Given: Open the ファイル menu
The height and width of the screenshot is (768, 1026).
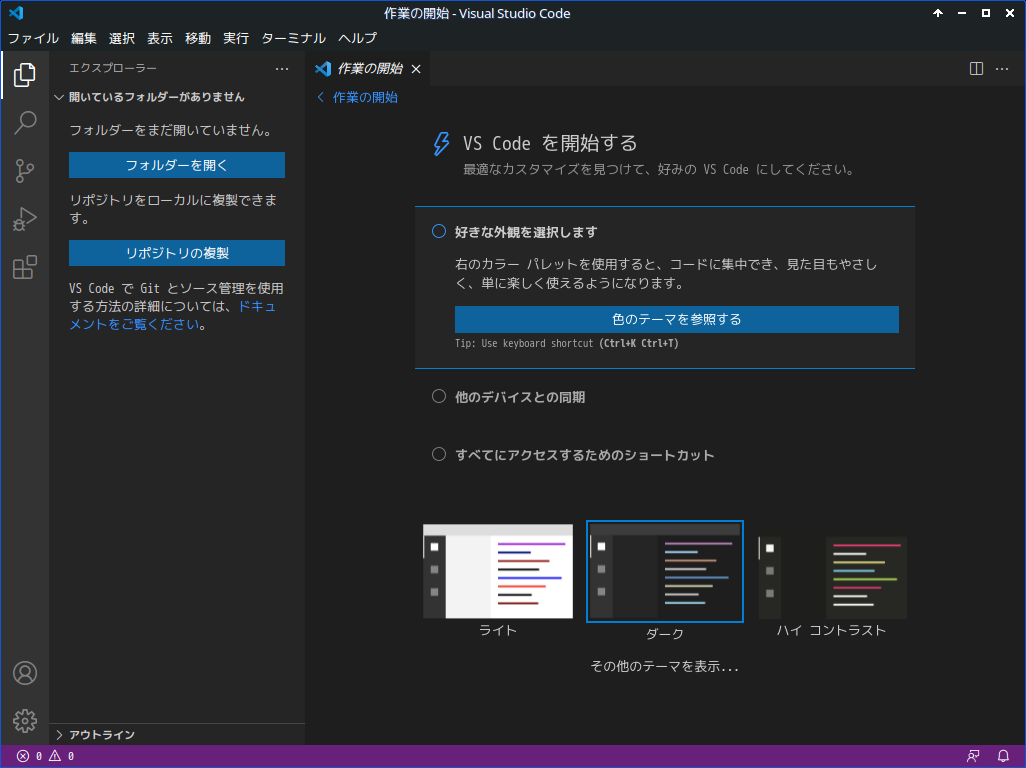Looking at the screenshot, I should coord(33,38).
